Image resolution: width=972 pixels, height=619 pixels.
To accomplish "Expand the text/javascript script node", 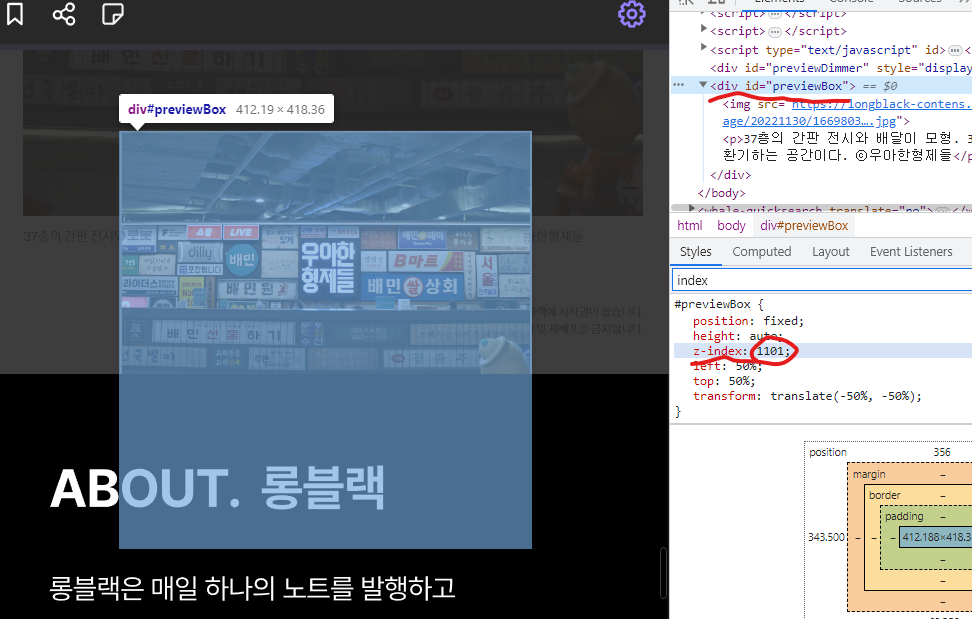I will [x=703, y=46].
